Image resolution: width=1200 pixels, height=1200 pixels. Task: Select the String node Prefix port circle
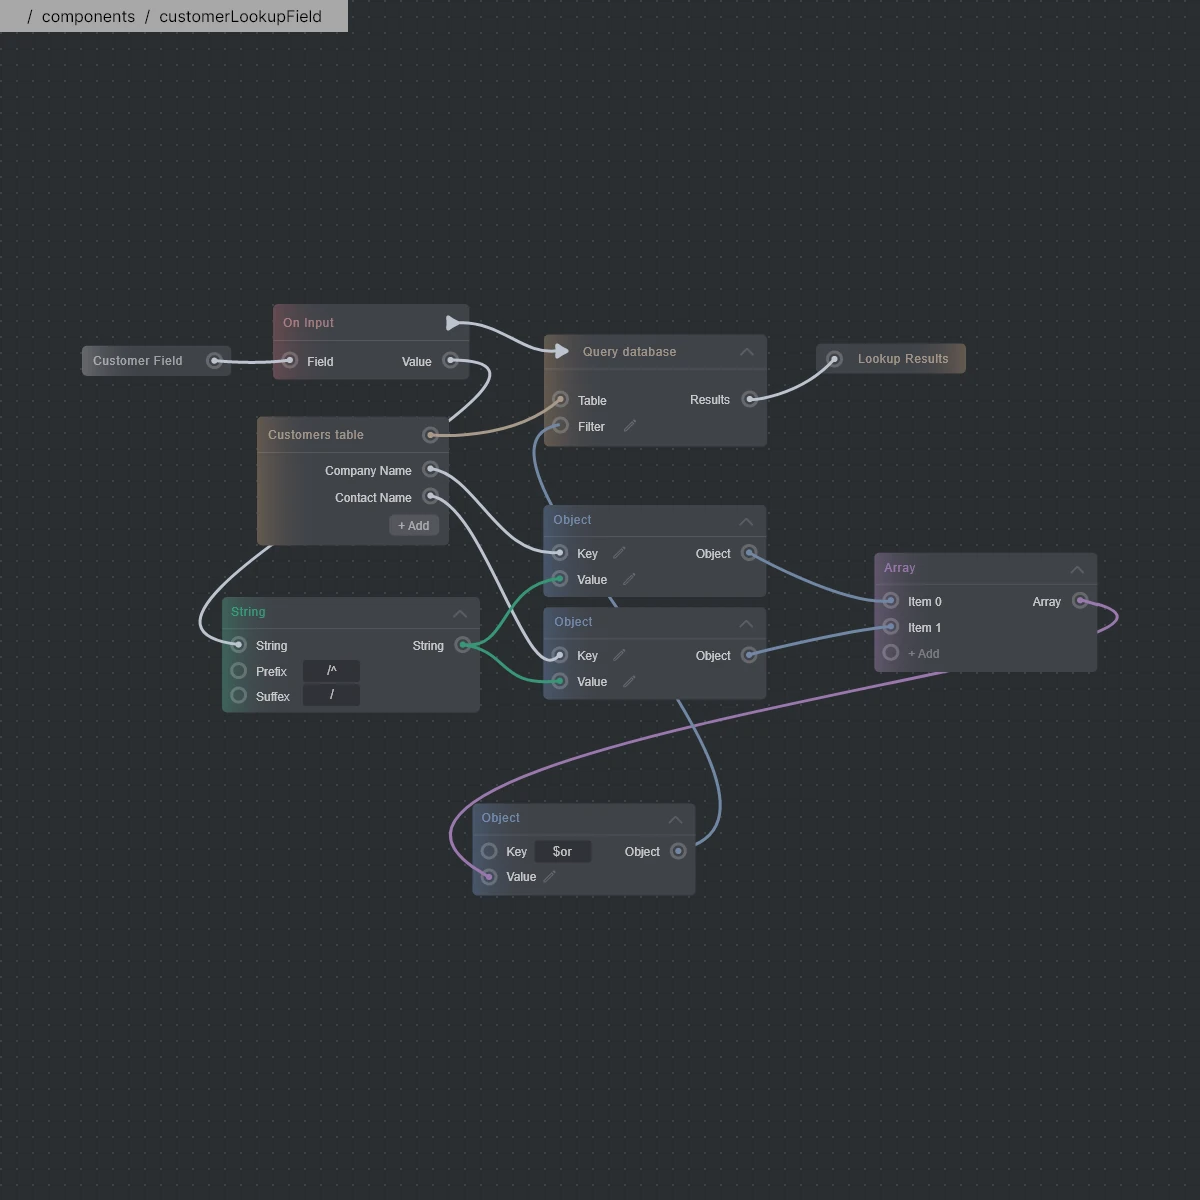[238, 671]
